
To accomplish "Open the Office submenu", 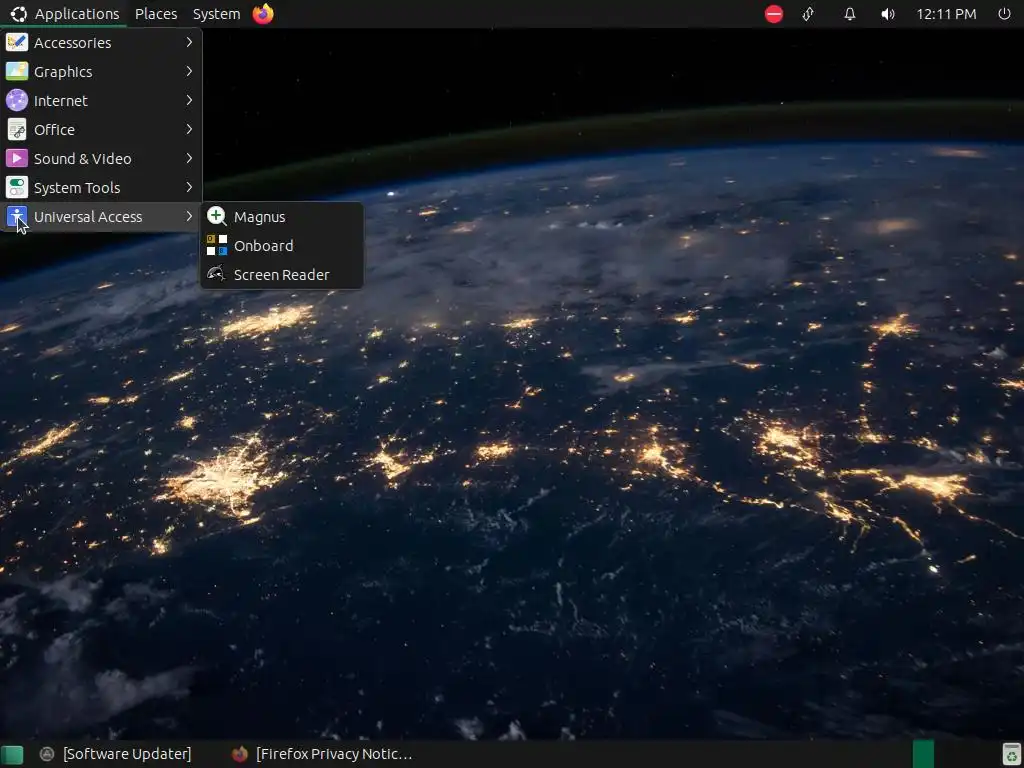I will [101, 129].
